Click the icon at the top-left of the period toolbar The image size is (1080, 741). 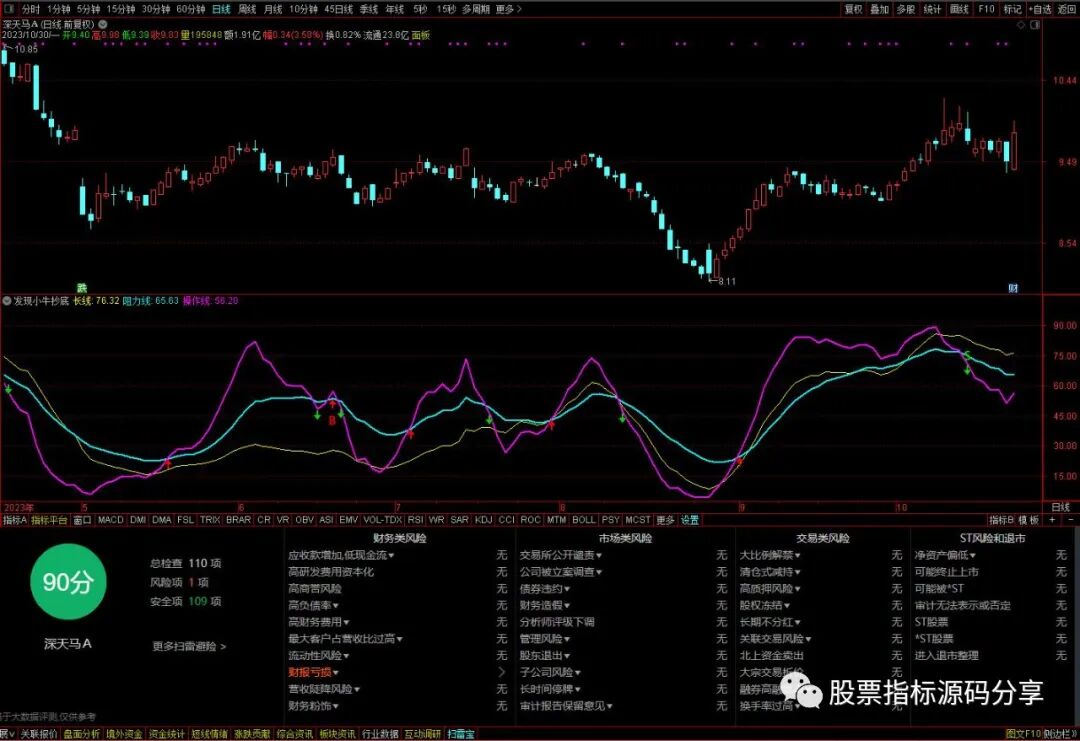pyautogui.click(x=8, y=9)
